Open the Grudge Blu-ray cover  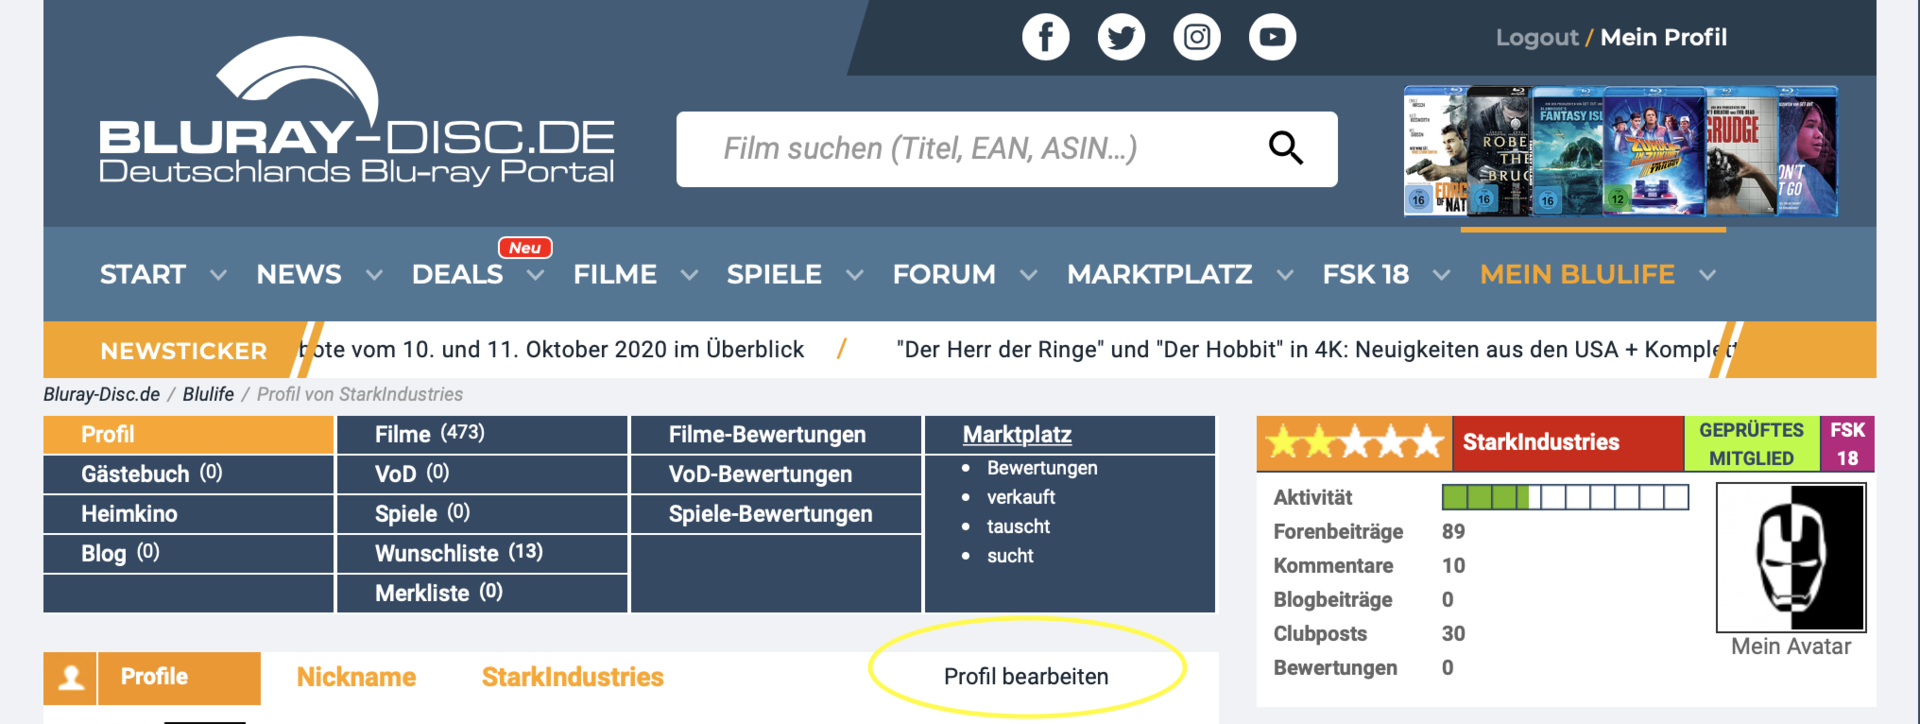pos(1741,152)
